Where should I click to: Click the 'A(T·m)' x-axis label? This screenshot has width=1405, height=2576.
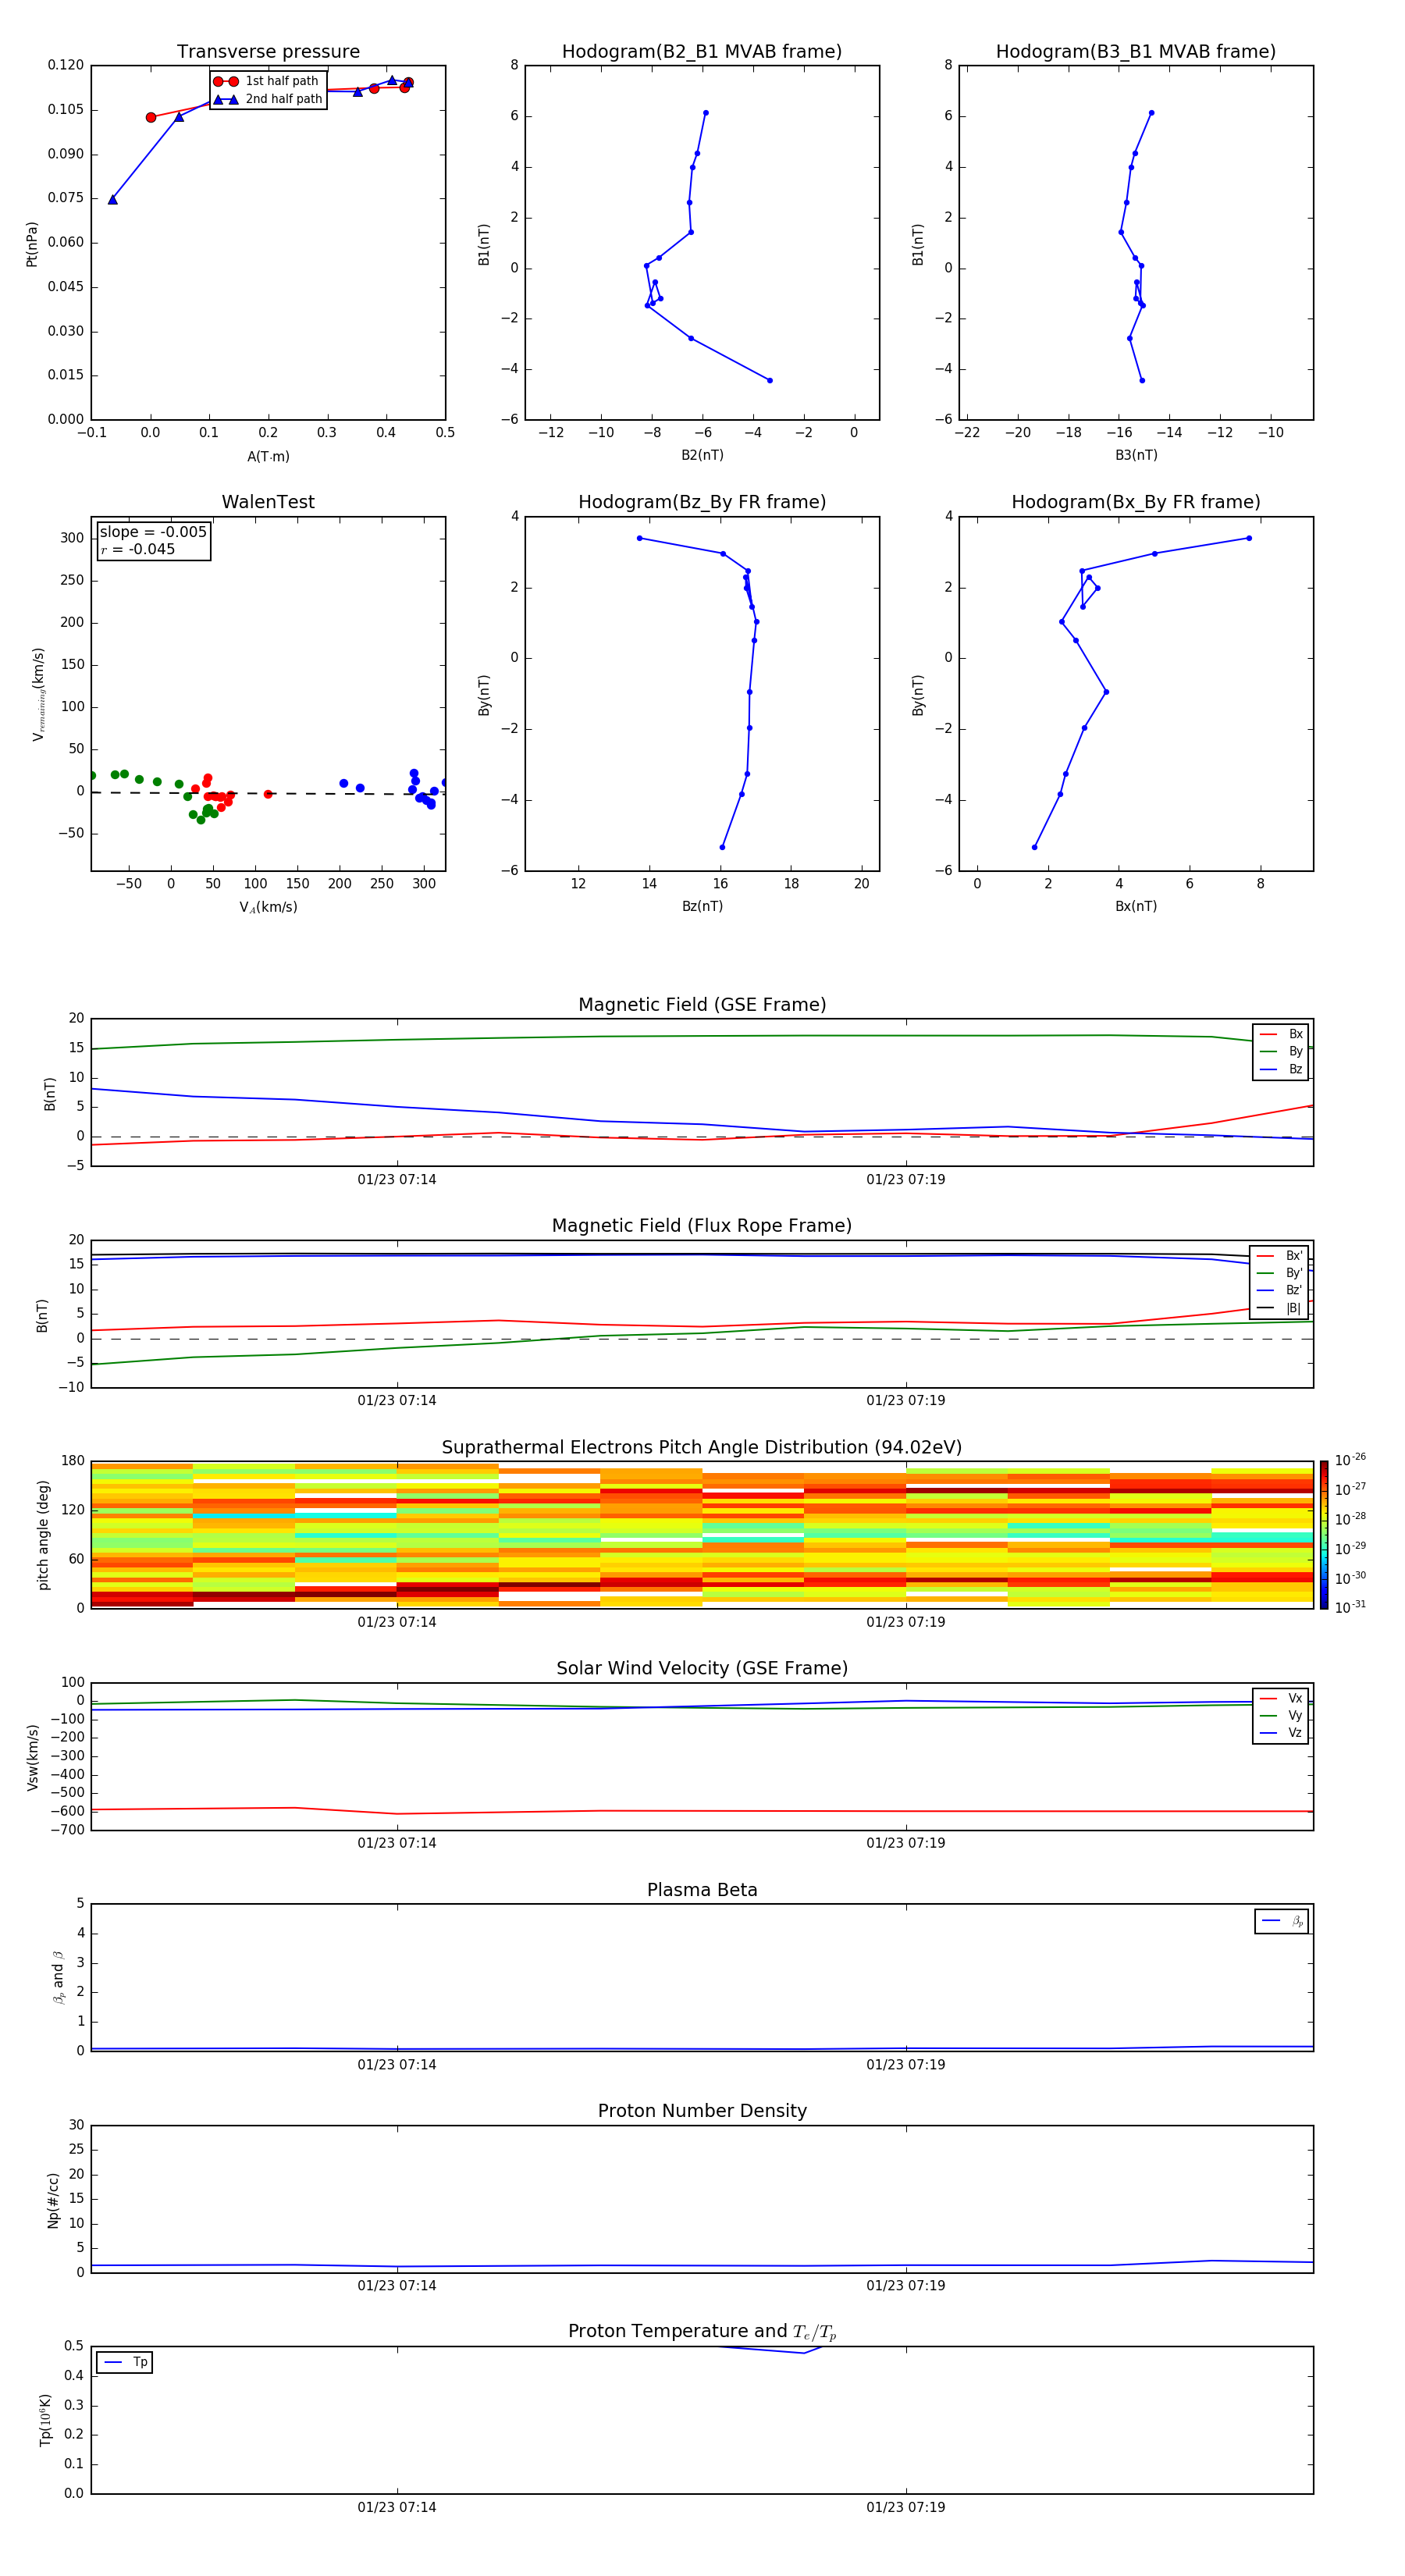click(x=268, y=457)
